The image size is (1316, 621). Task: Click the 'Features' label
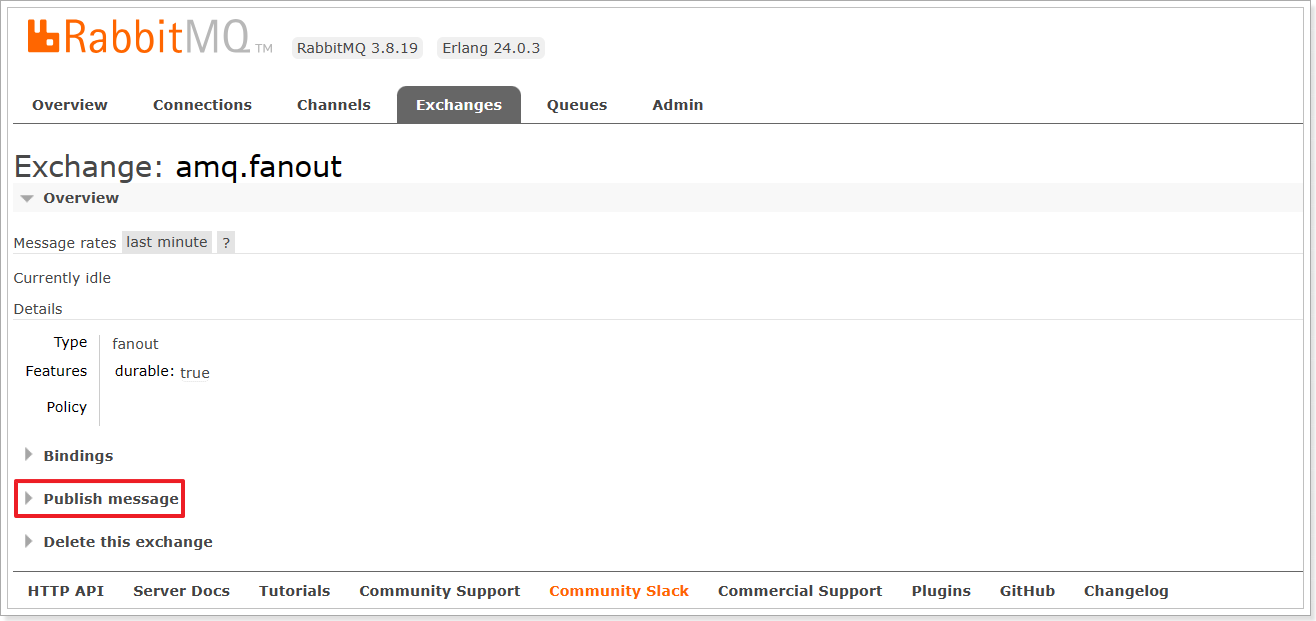click(57, 371)
